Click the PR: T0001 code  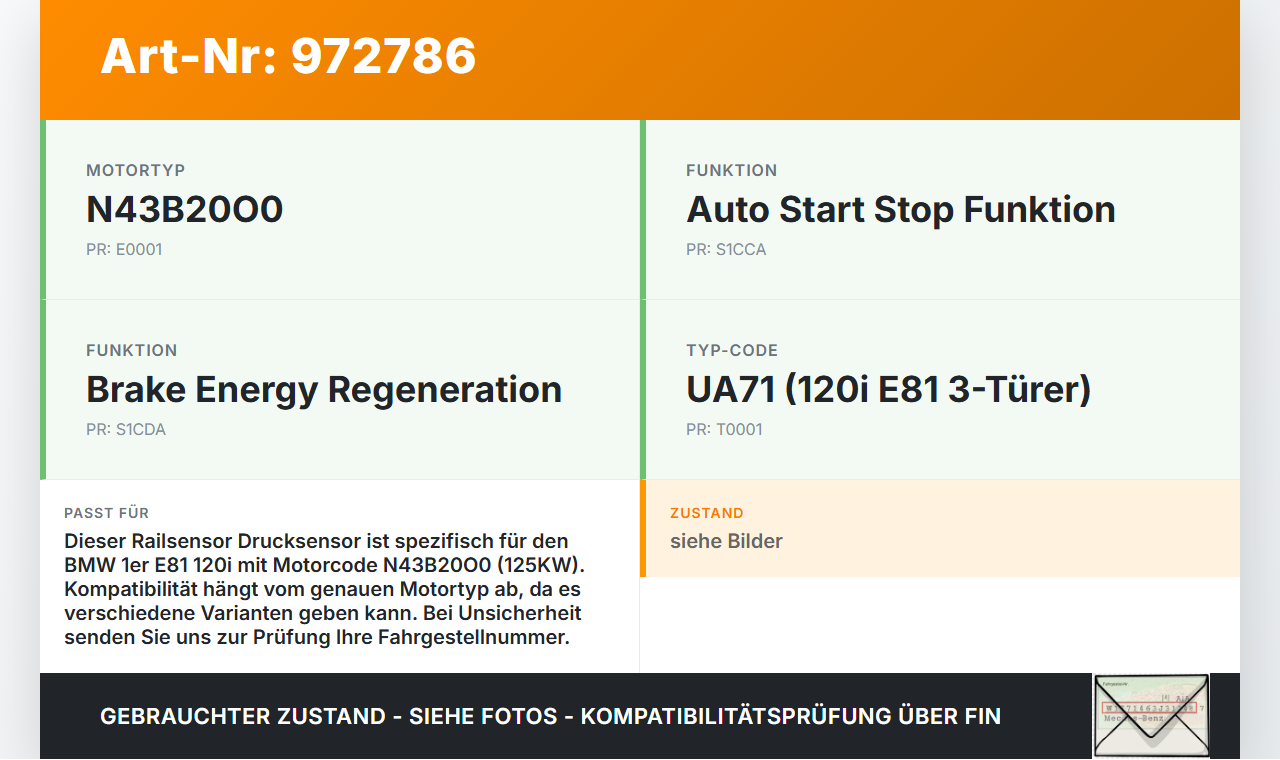tap(724, 429)
